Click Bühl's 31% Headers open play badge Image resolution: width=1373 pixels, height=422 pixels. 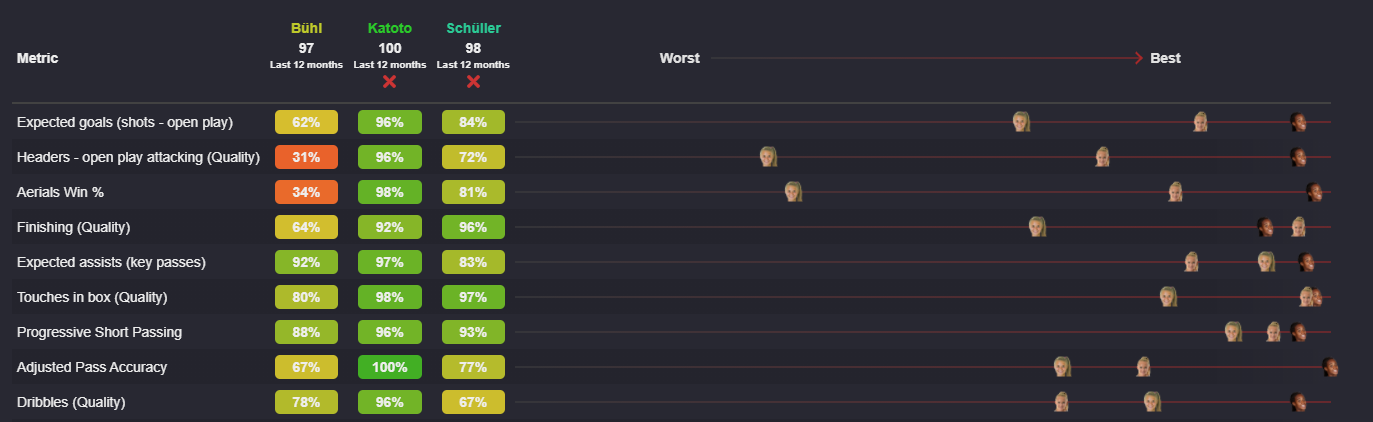(x=306, y=157)
